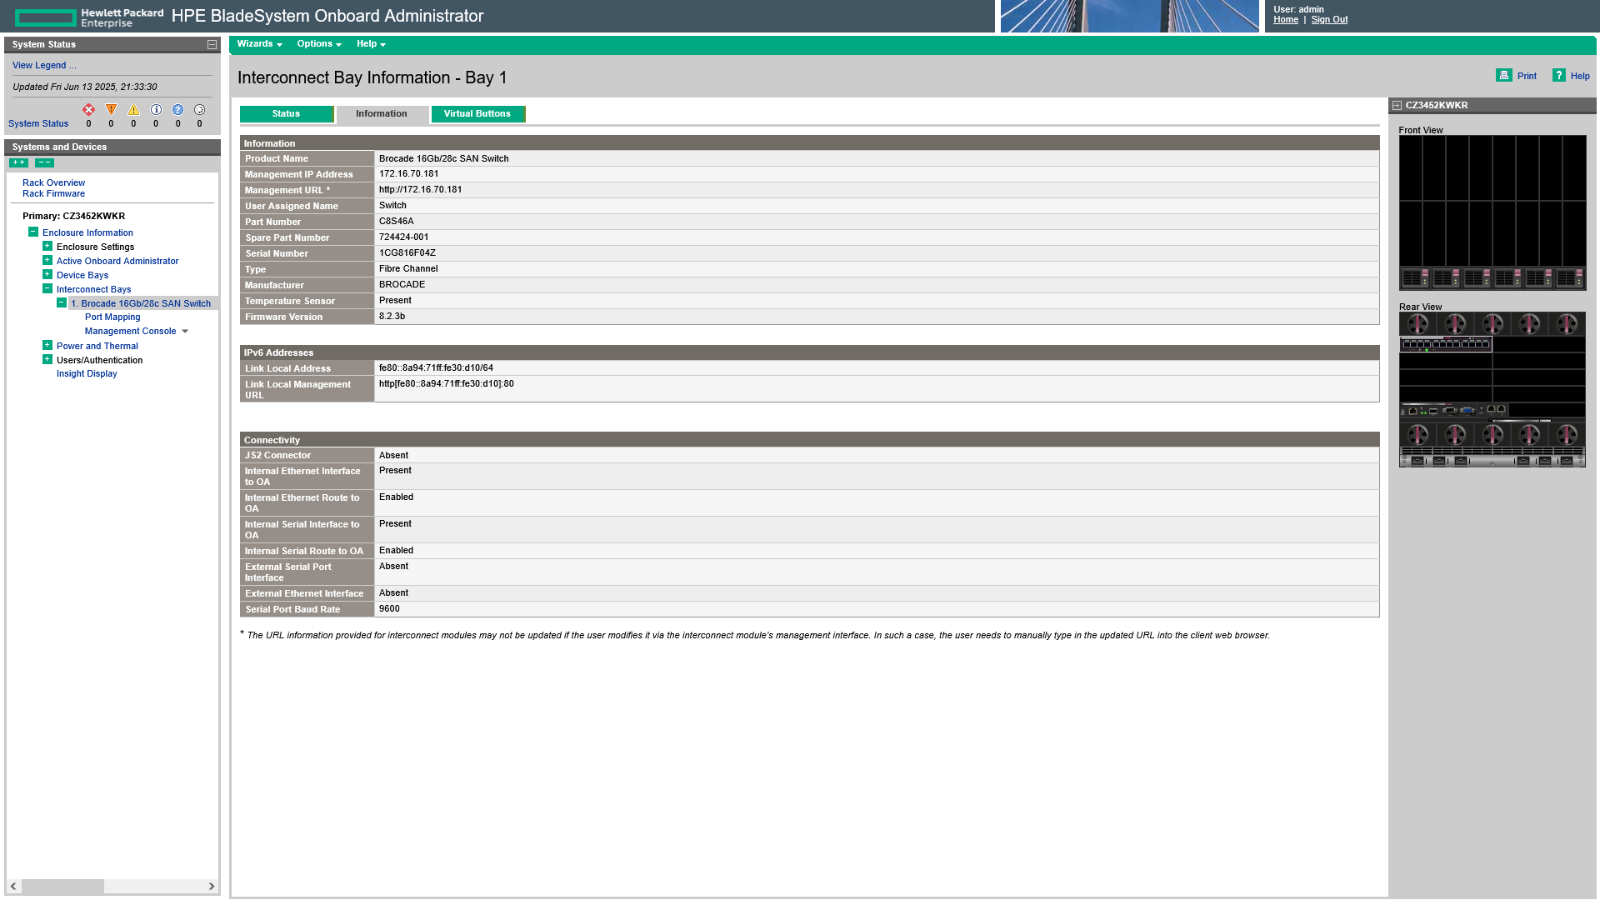Collapse the Brocade SAN Switch tree node

[x=61, y=303]
